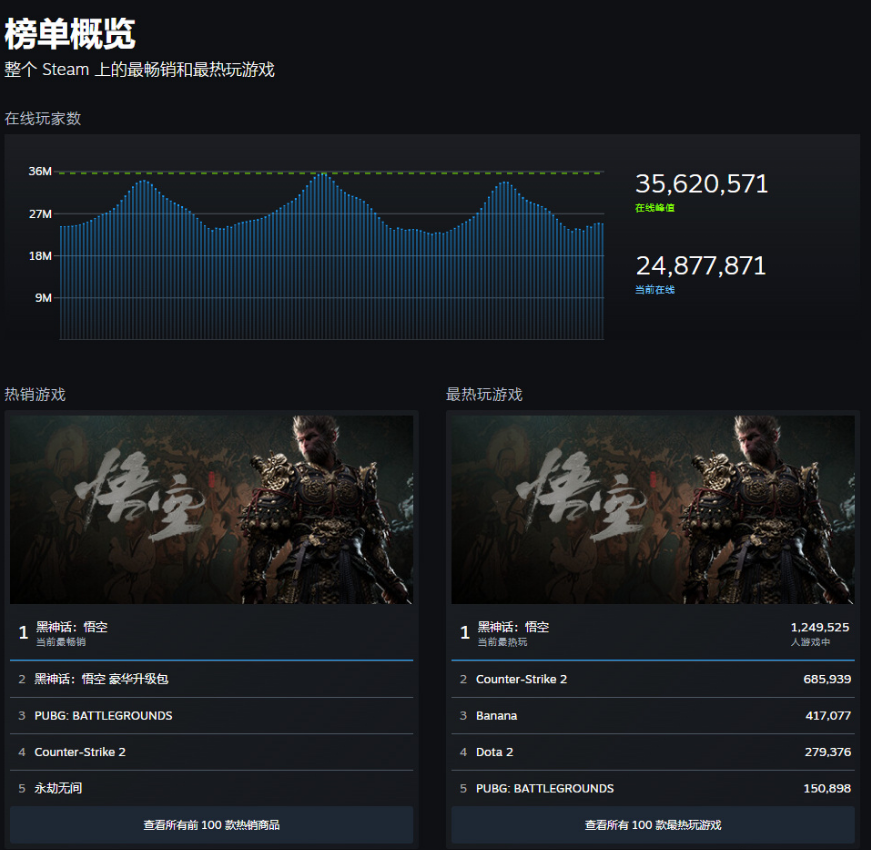Open Counter-Strike 2 in the top sellers list

coord(211,752)
